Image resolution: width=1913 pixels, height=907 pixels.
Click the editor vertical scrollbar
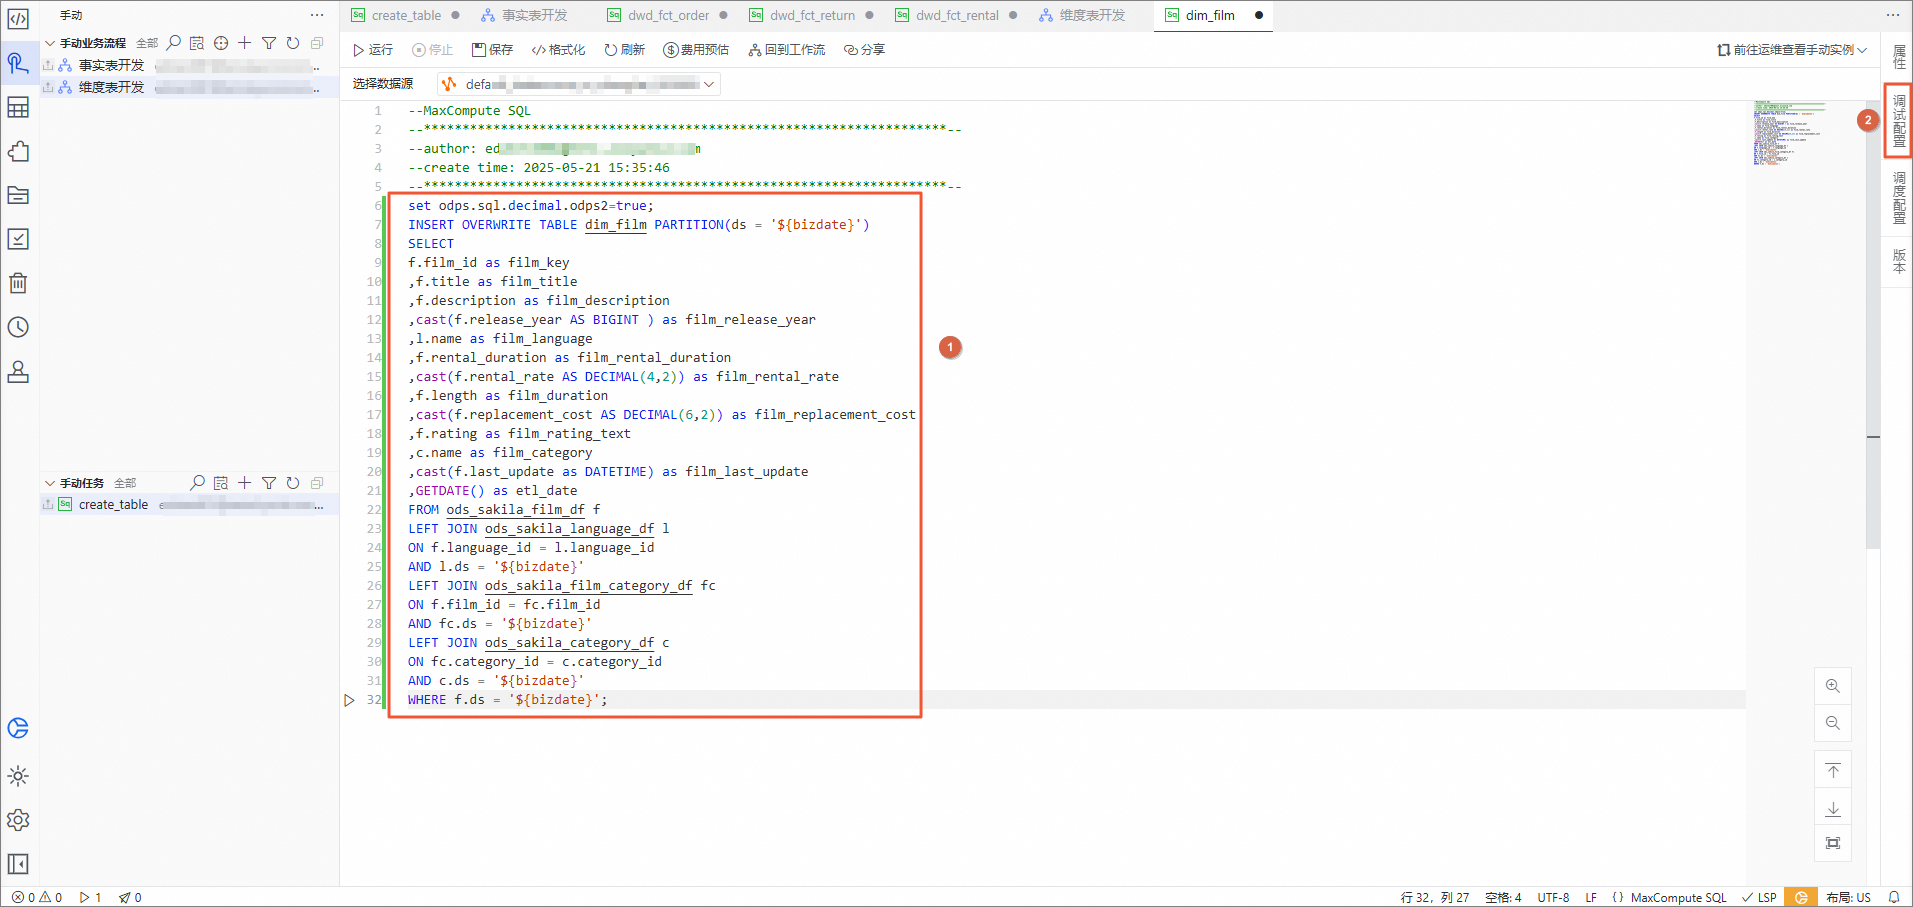point(1873,324)
